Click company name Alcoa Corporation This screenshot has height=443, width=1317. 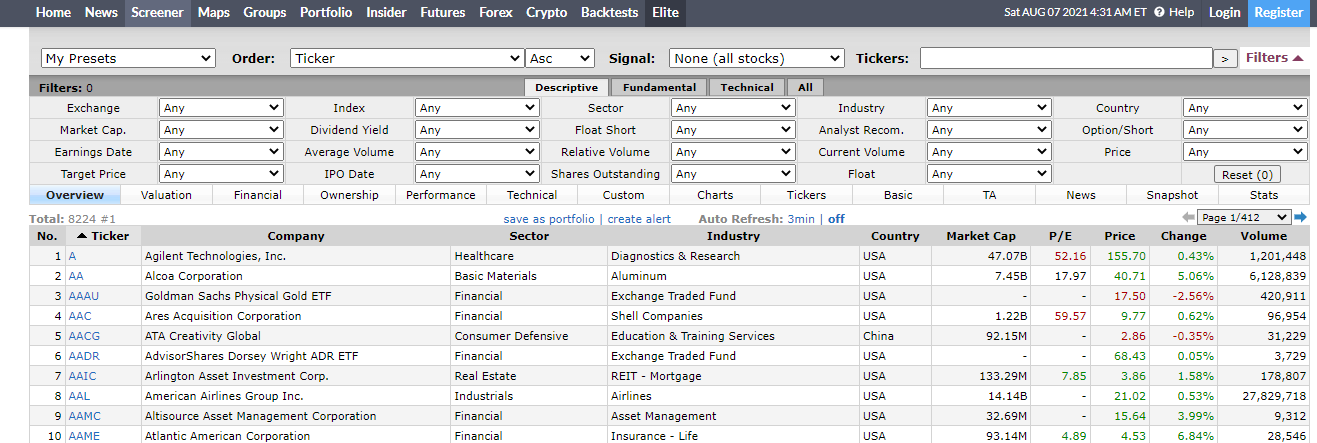point(194,276)
